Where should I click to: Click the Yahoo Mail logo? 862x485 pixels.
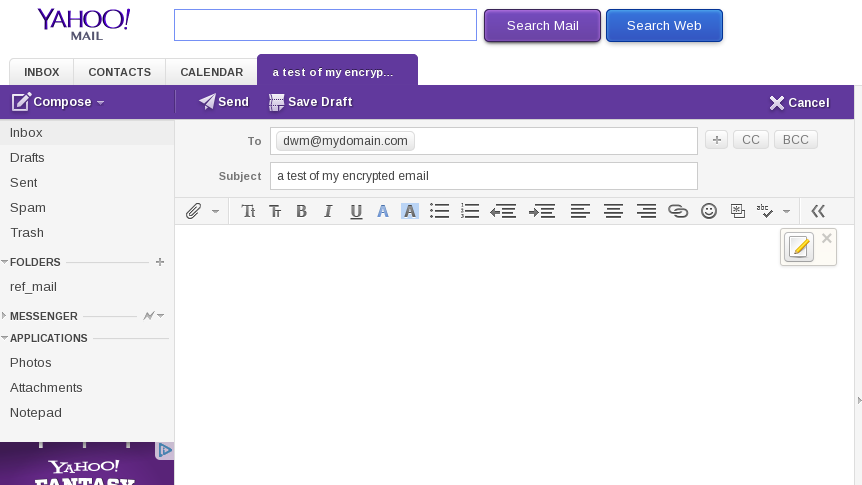pyautogui.click(x=84, y=24)
